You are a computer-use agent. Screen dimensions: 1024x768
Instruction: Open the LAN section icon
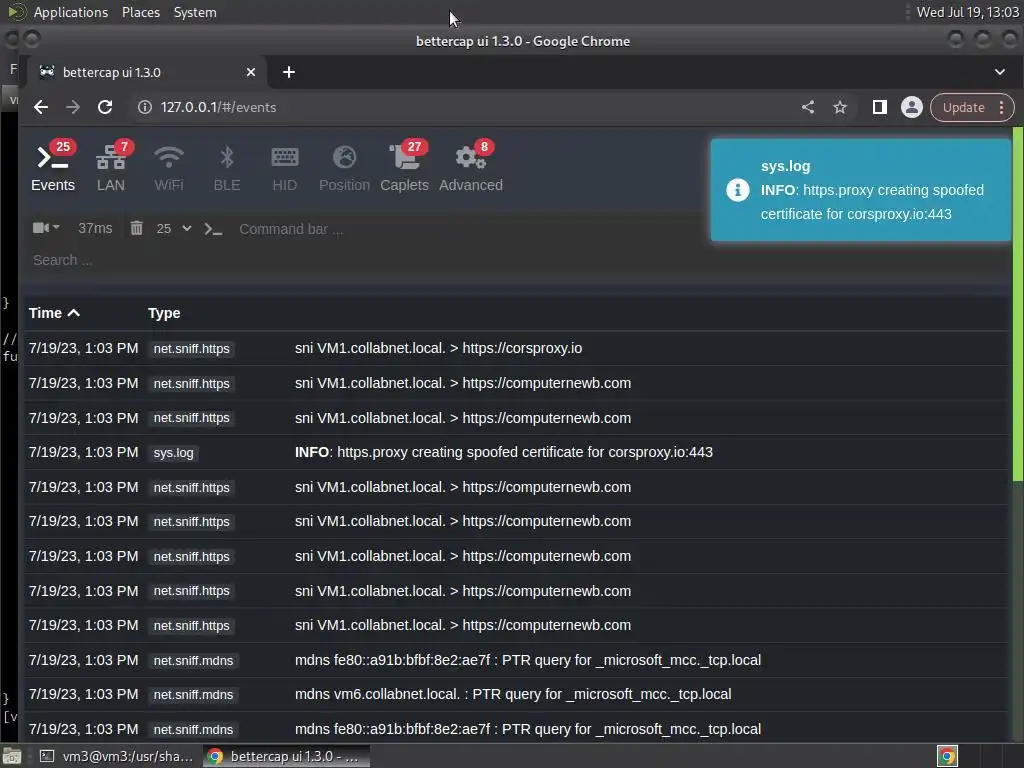tap(110, 167)
